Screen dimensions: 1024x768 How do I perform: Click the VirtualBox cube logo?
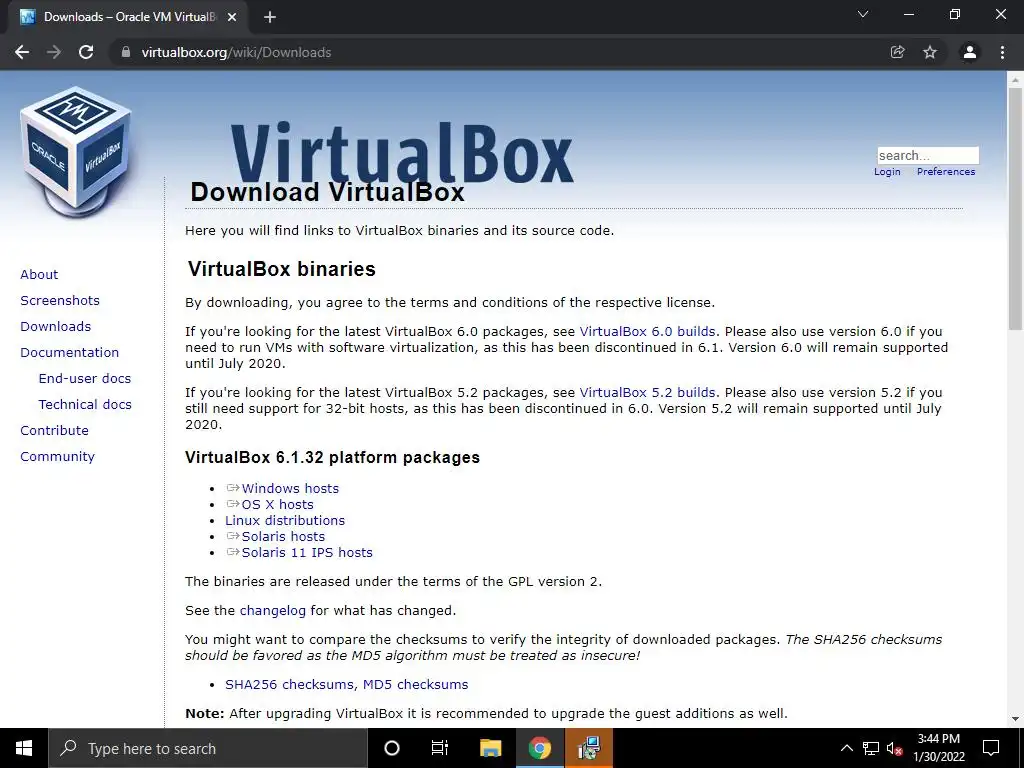coord(76,152)
